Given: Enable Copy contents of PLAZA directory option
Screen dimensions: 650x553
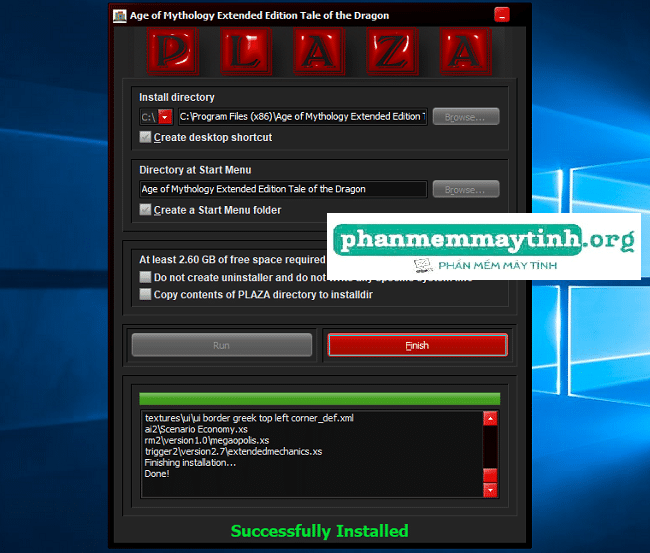Looking at the screenshot, I should [146, 295].
